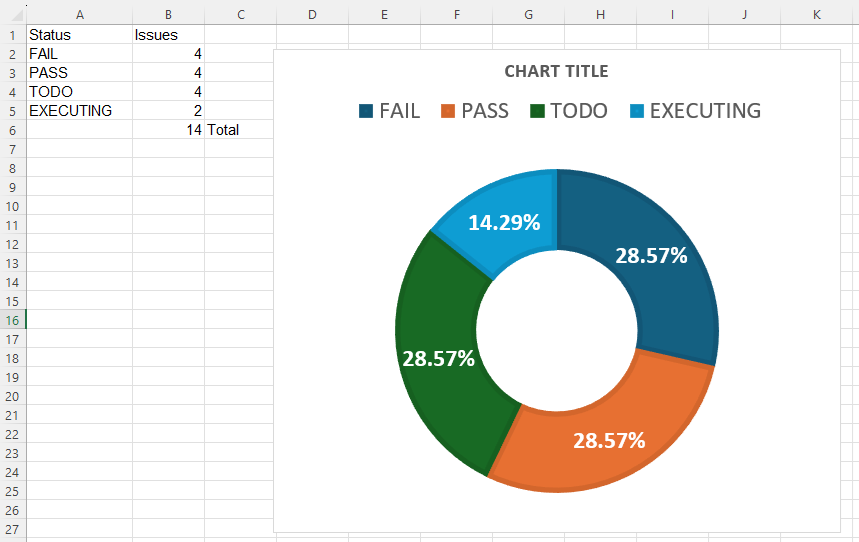
Task: Select column J header
Action: 744,15
